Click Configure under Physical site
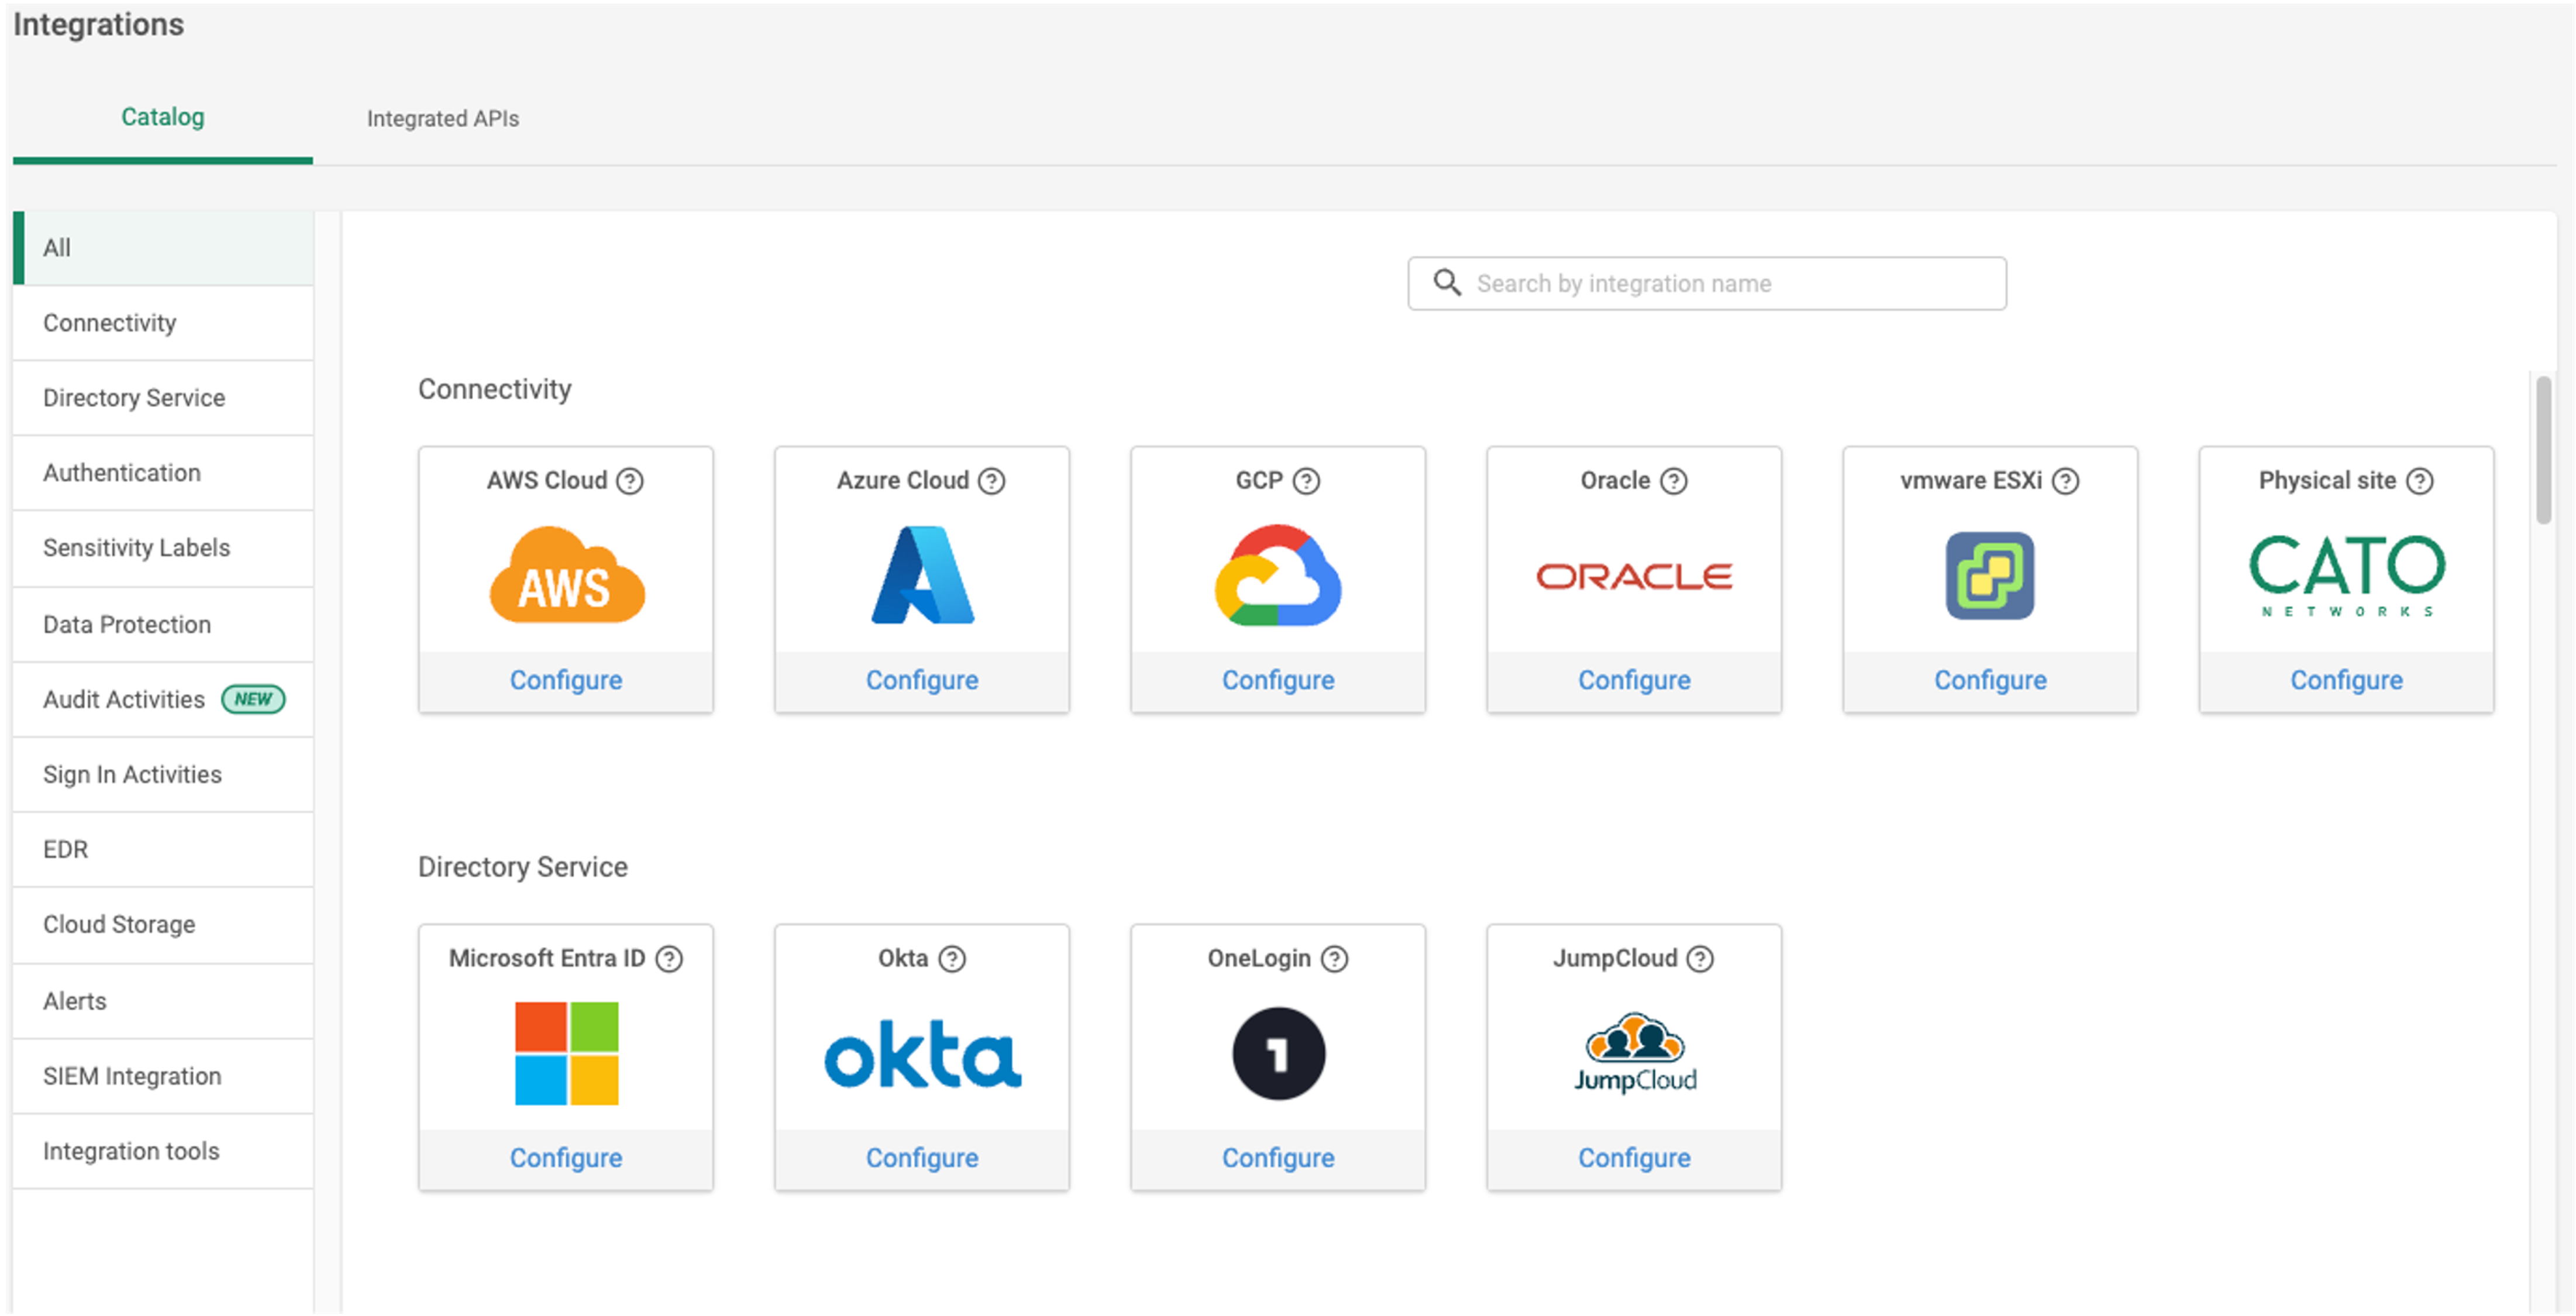Viewport: 2576px width, 1316px height. 2346,680
